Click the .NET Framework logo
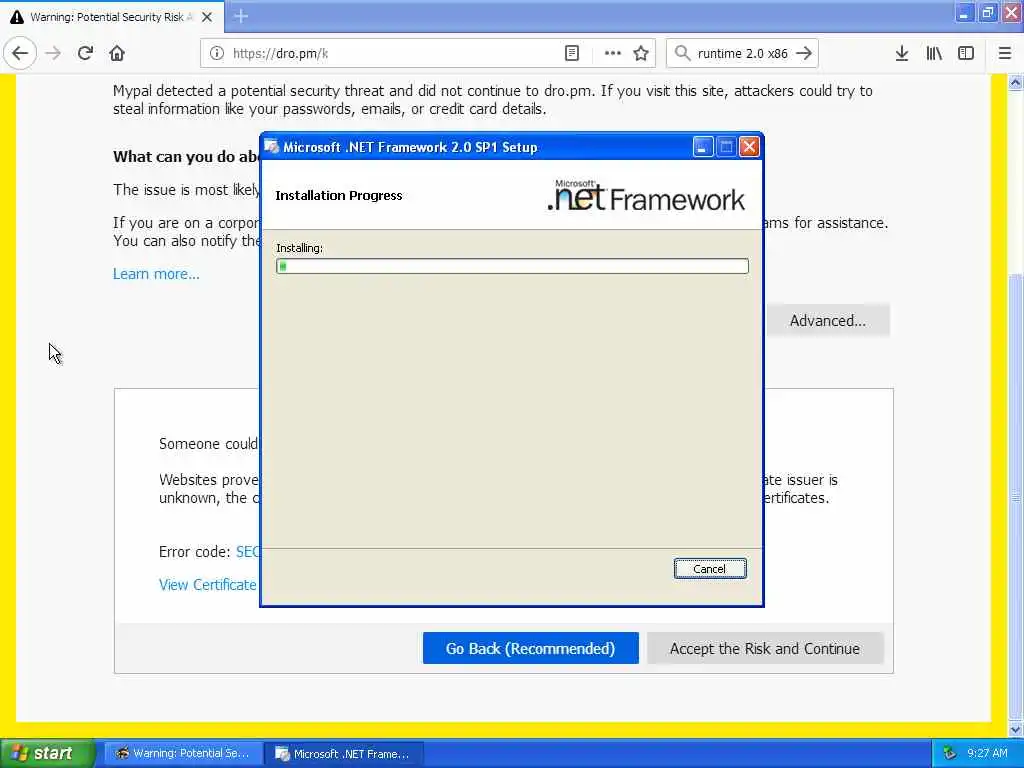This screenshot has height=768, width=1024. (x=645, y=195)
